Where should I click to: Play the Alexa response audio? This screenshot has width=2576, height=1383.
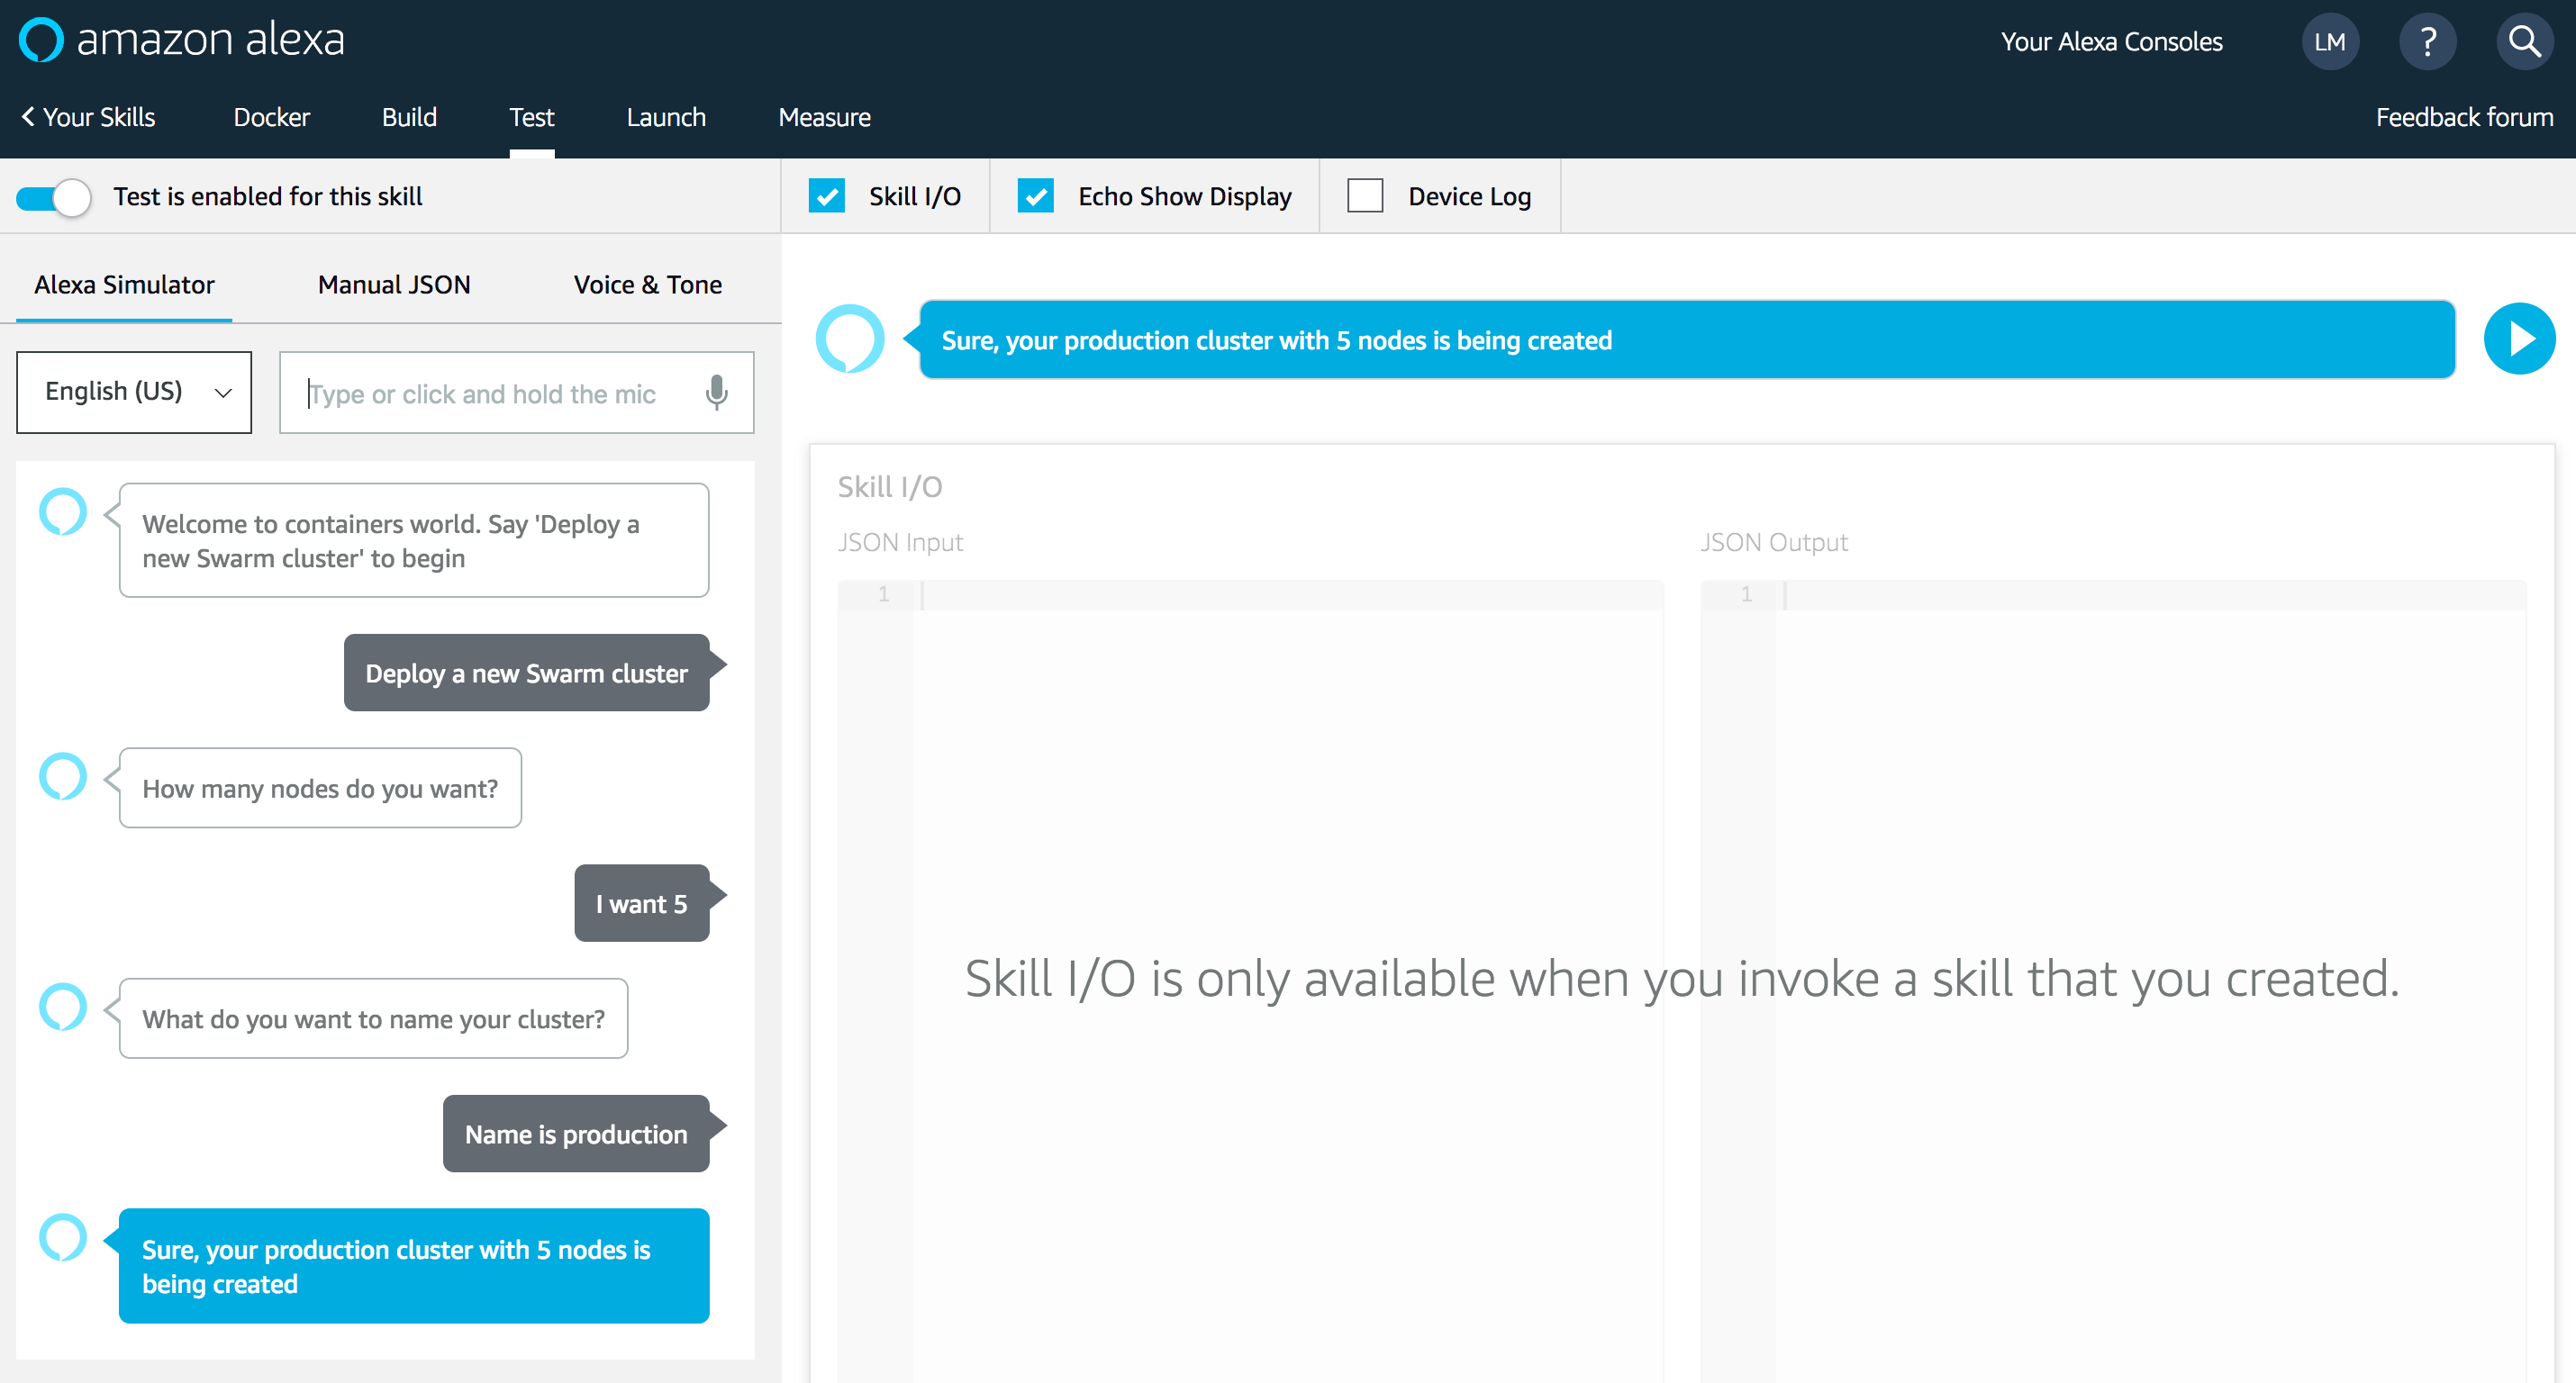coord(2519,339)
